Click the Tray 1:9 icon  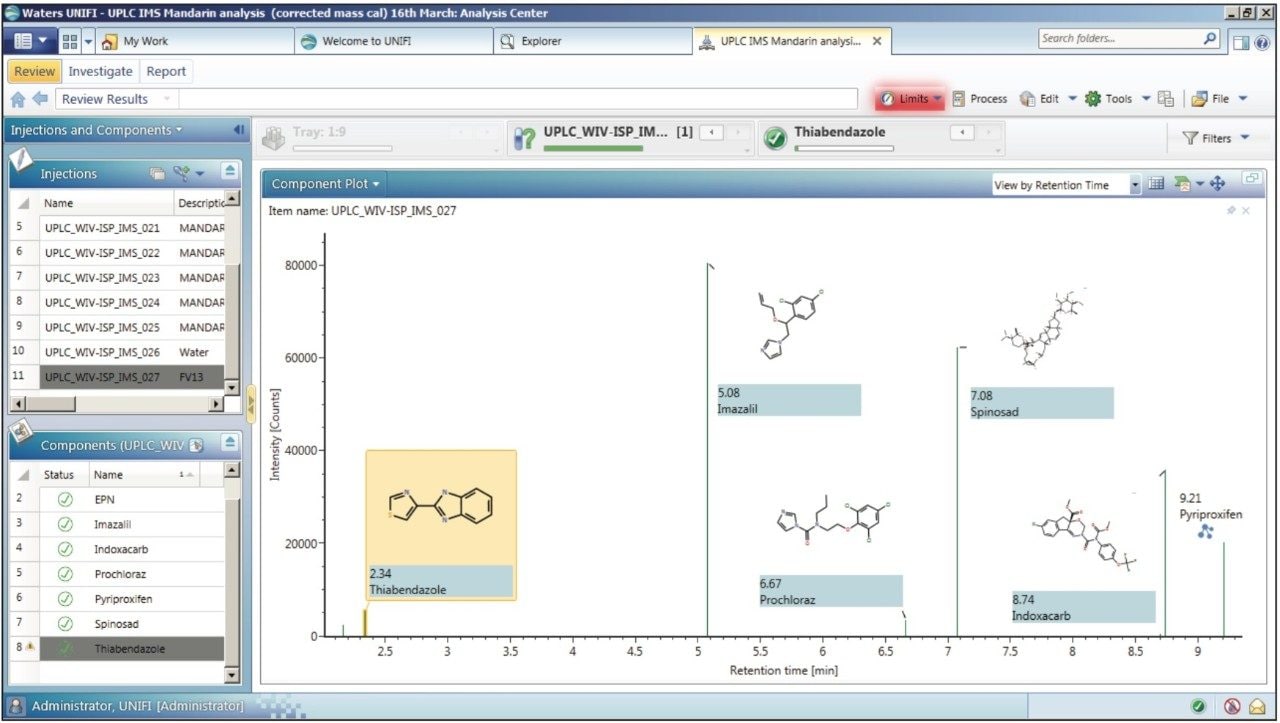coord(273,139)
